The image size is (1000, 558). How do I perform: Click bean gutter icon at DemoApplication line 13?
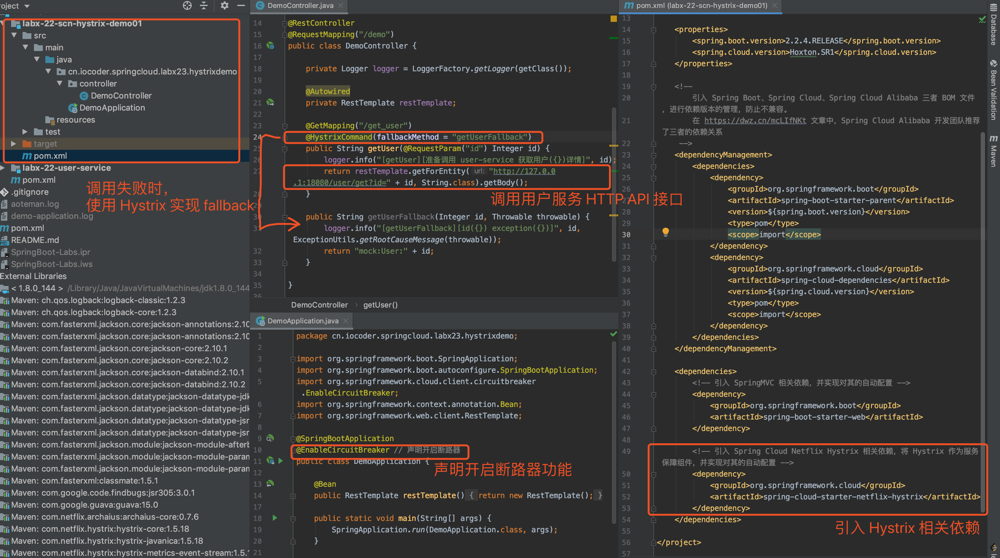[x=270, y=483]
